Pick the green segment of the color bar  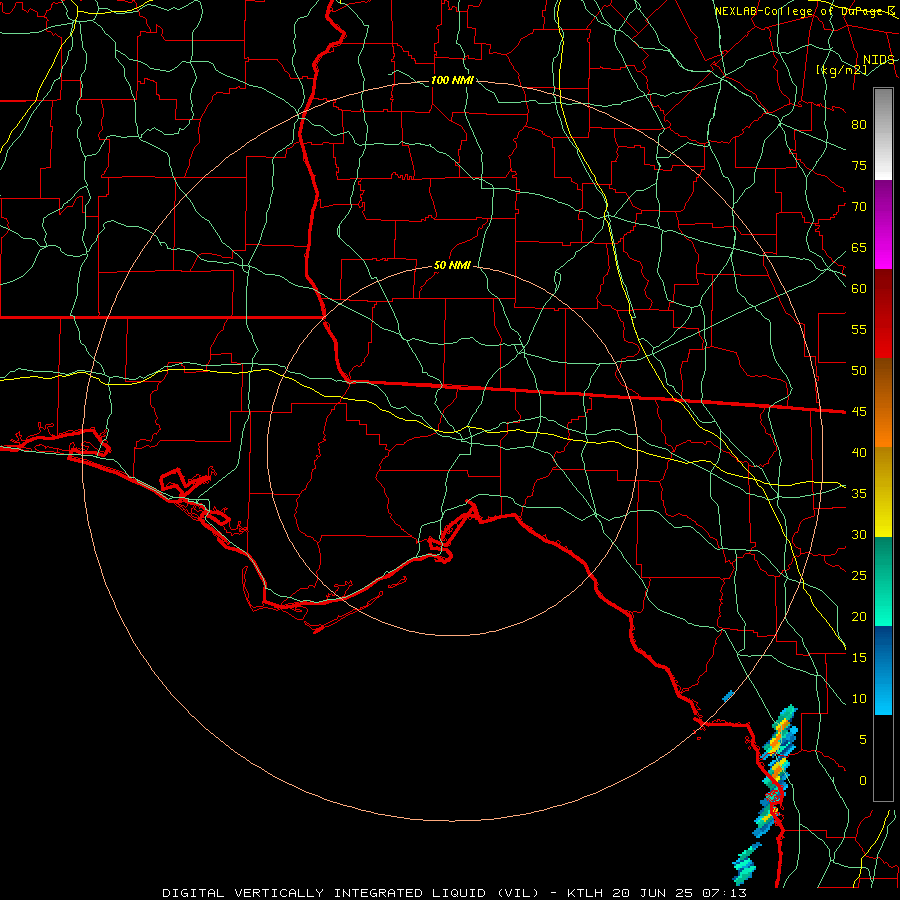[x=883, y=581]
